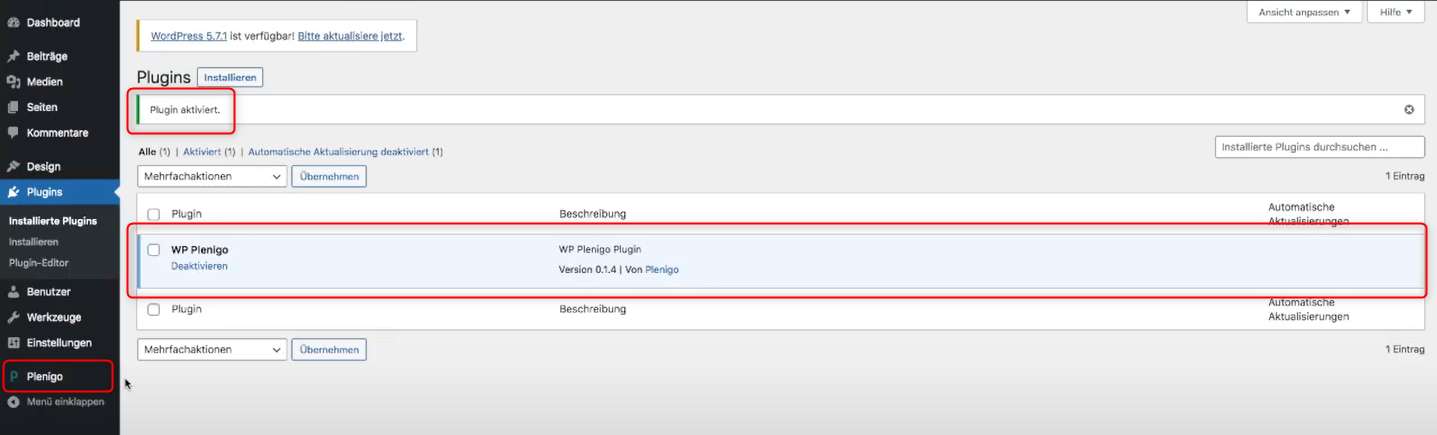Click the Medien media icon
This screenshot has width=1437, height=435.
(x=13, y=82)
